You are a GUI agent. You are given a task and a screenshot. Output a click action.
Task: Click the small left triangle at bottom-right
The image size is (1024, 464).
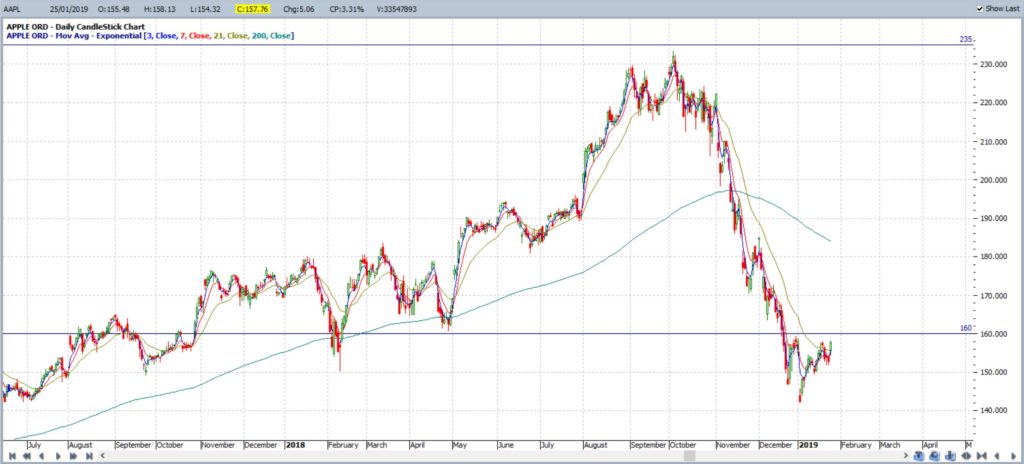click(997, 456)
